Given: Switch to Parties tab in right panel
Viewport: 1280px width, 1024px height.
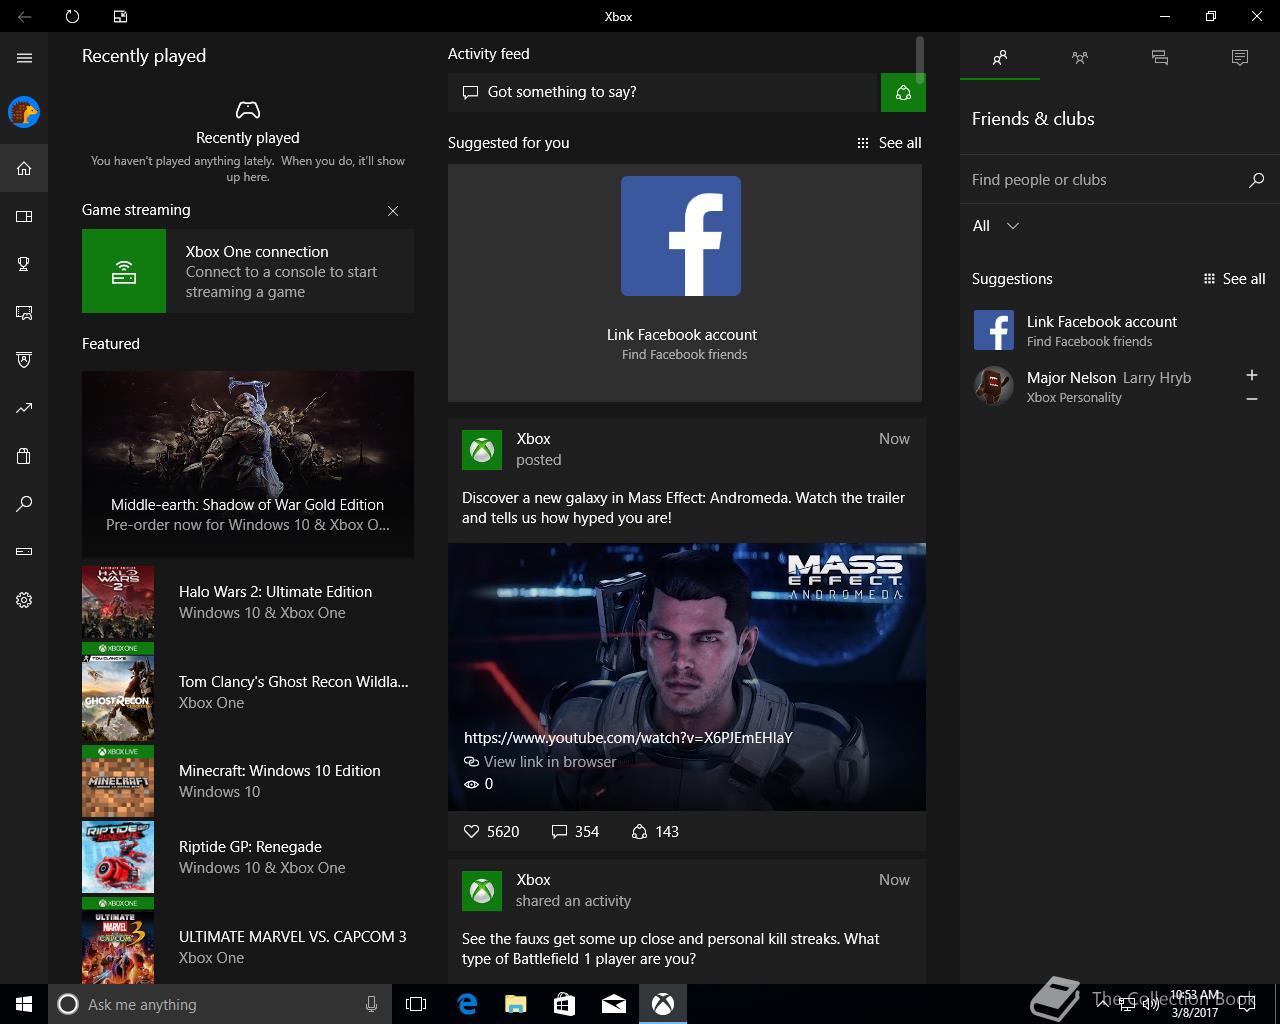Looking at the screenshot, I should [1080, 58].
